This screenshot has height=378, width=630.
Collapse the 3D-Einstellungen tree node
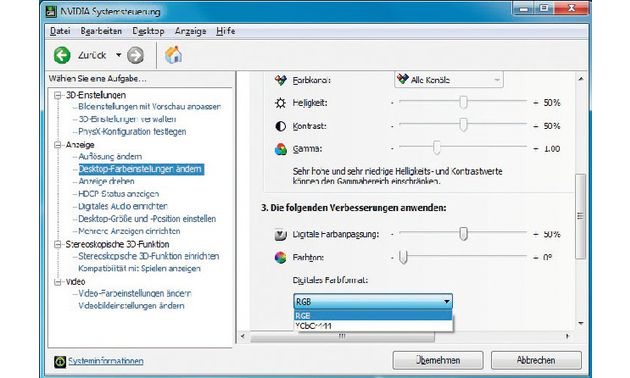pyautogui.click(x=58, y=95)
